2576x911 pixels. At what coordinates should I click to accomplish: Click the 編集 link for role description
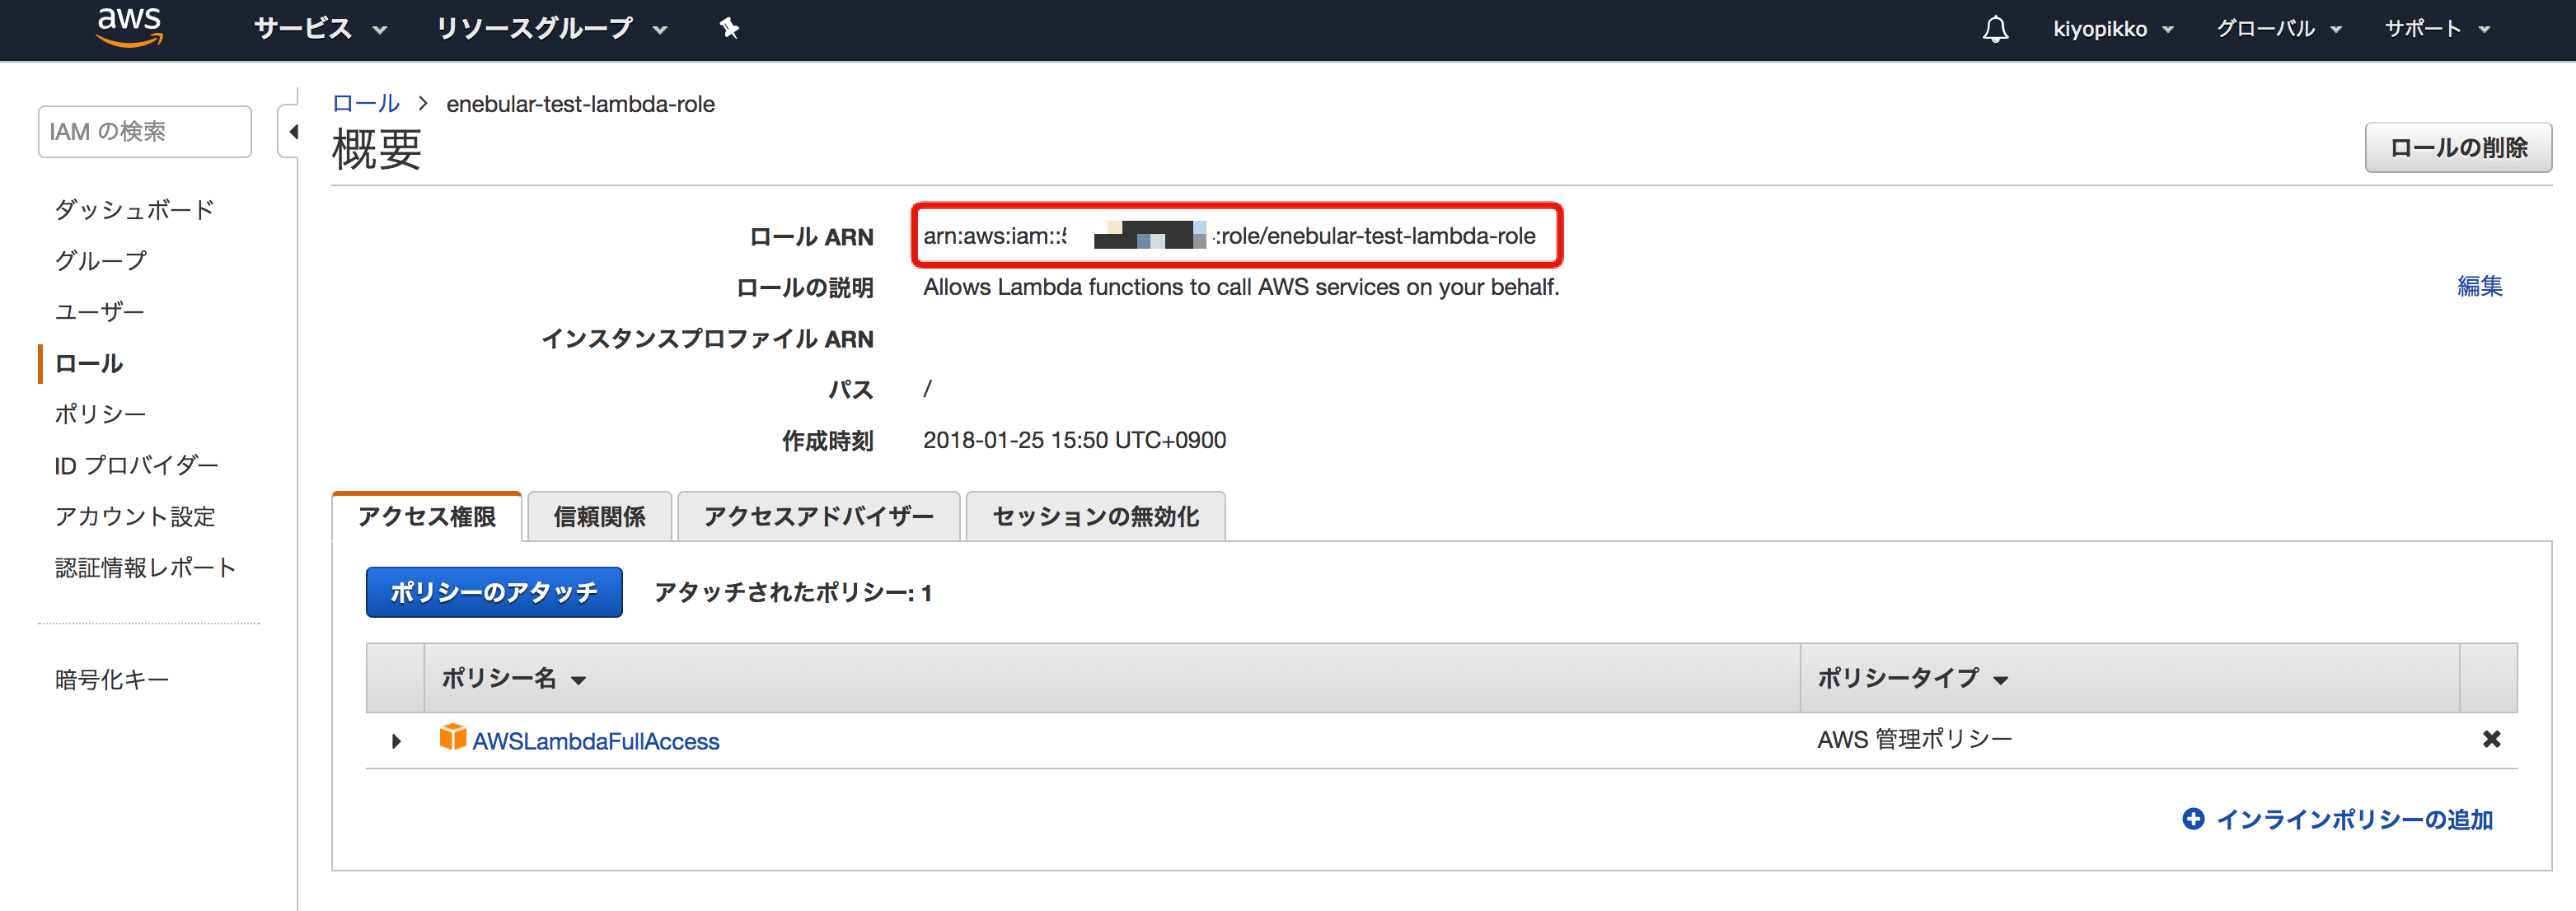2479,286
